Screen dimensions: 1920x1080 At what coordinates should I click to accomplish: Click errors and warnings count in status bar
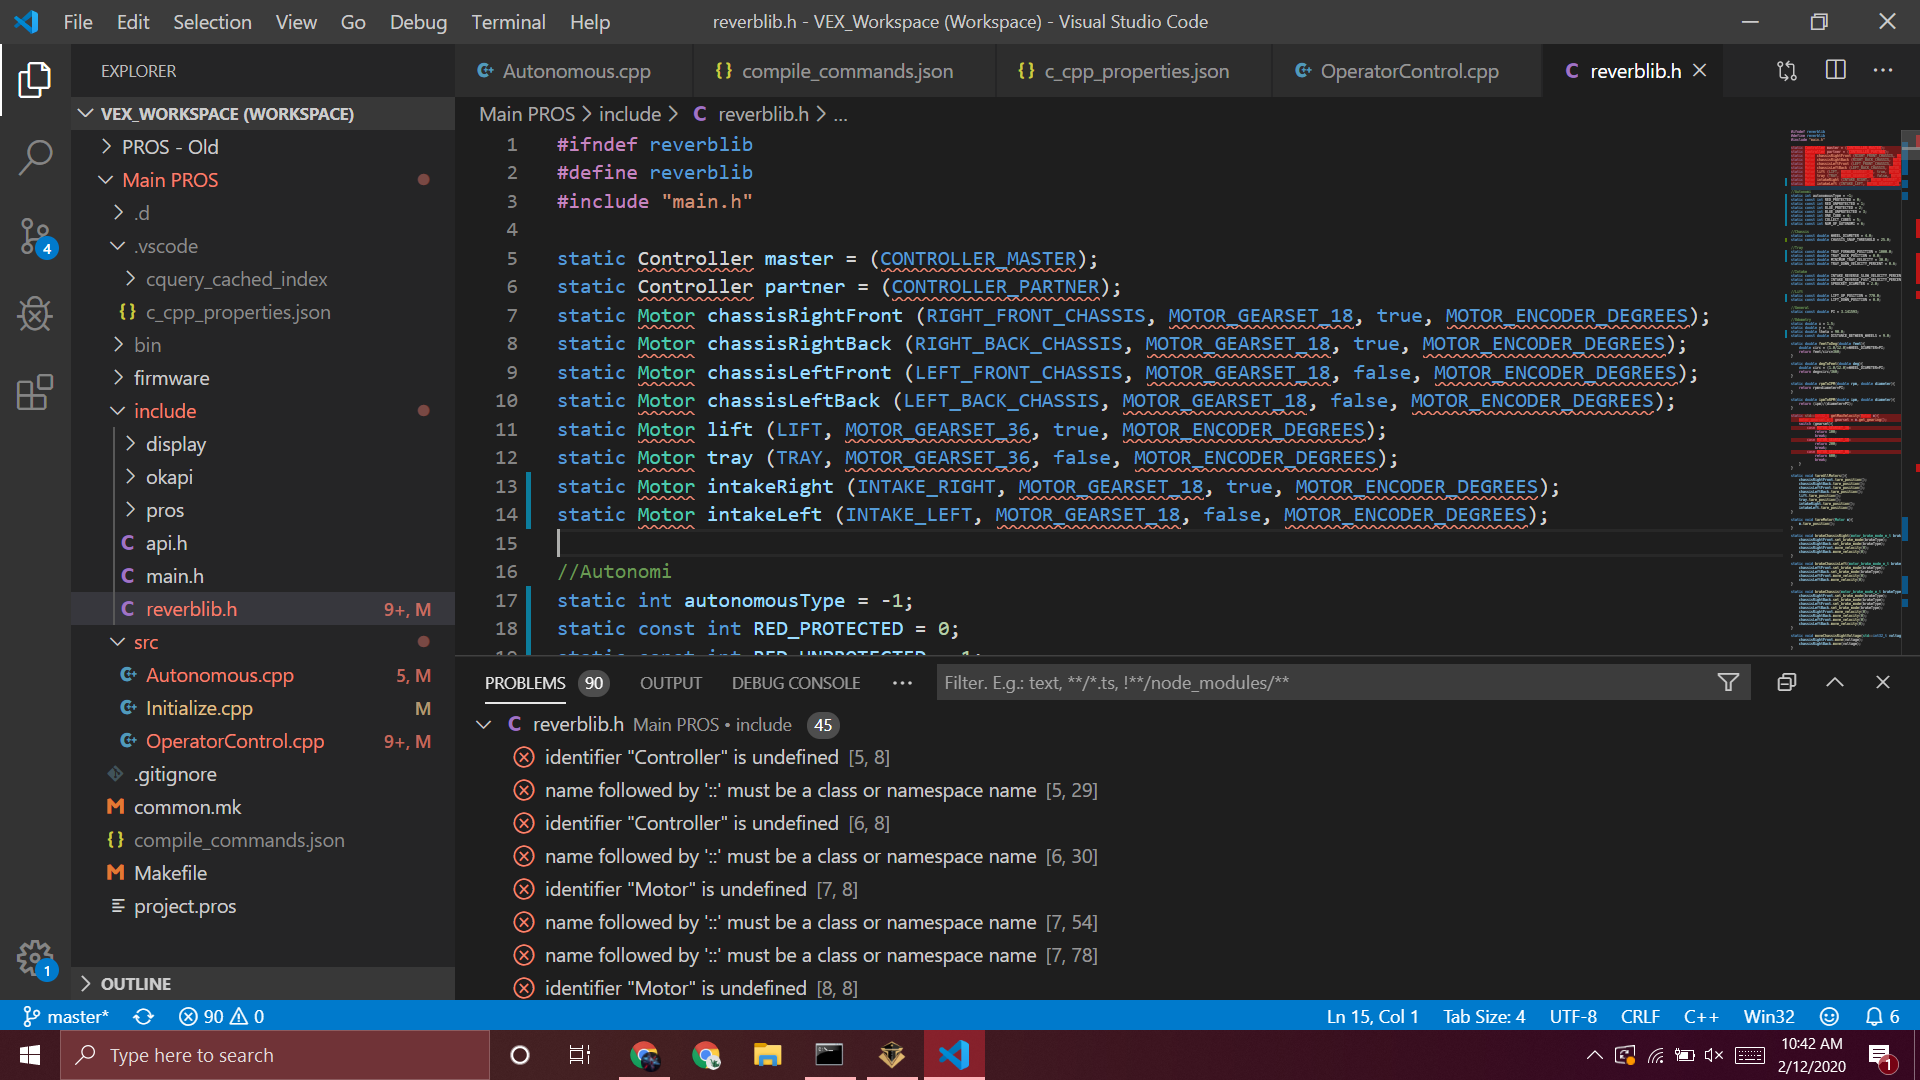pos(221,1016)
